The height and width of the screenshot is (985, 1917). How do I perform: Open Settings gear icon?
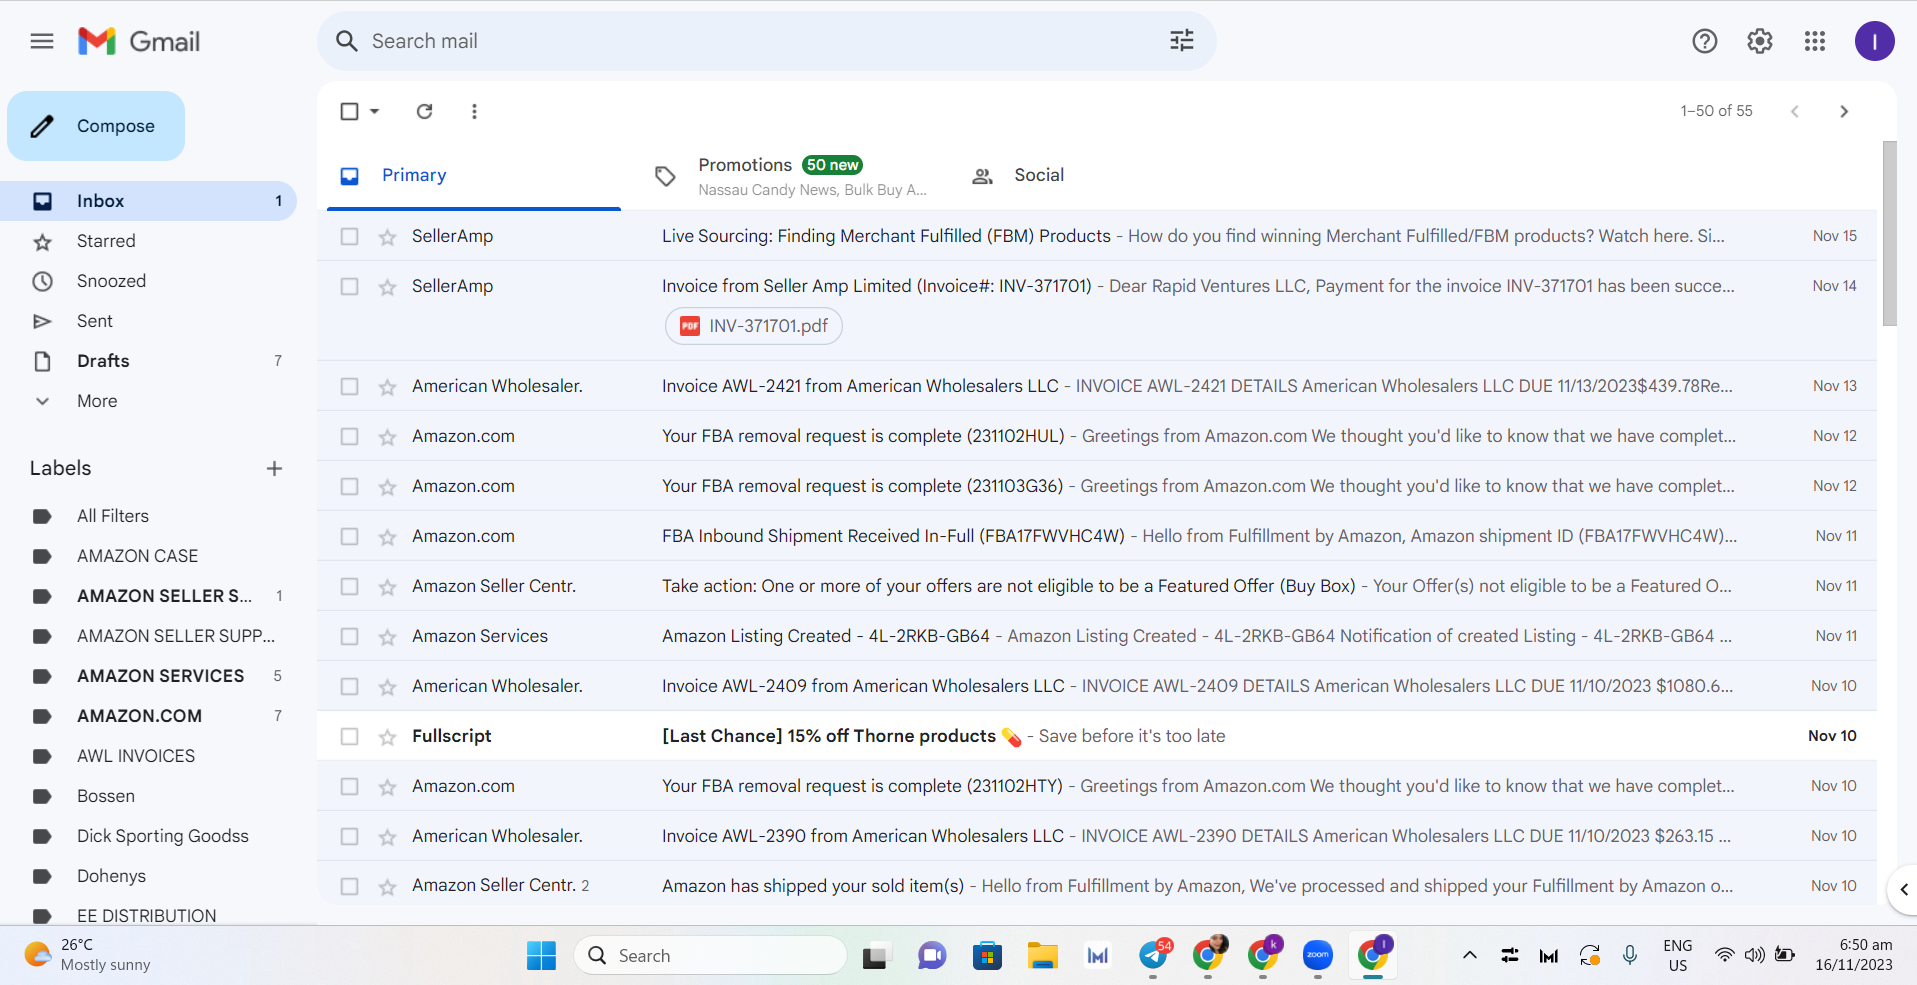1760,41
